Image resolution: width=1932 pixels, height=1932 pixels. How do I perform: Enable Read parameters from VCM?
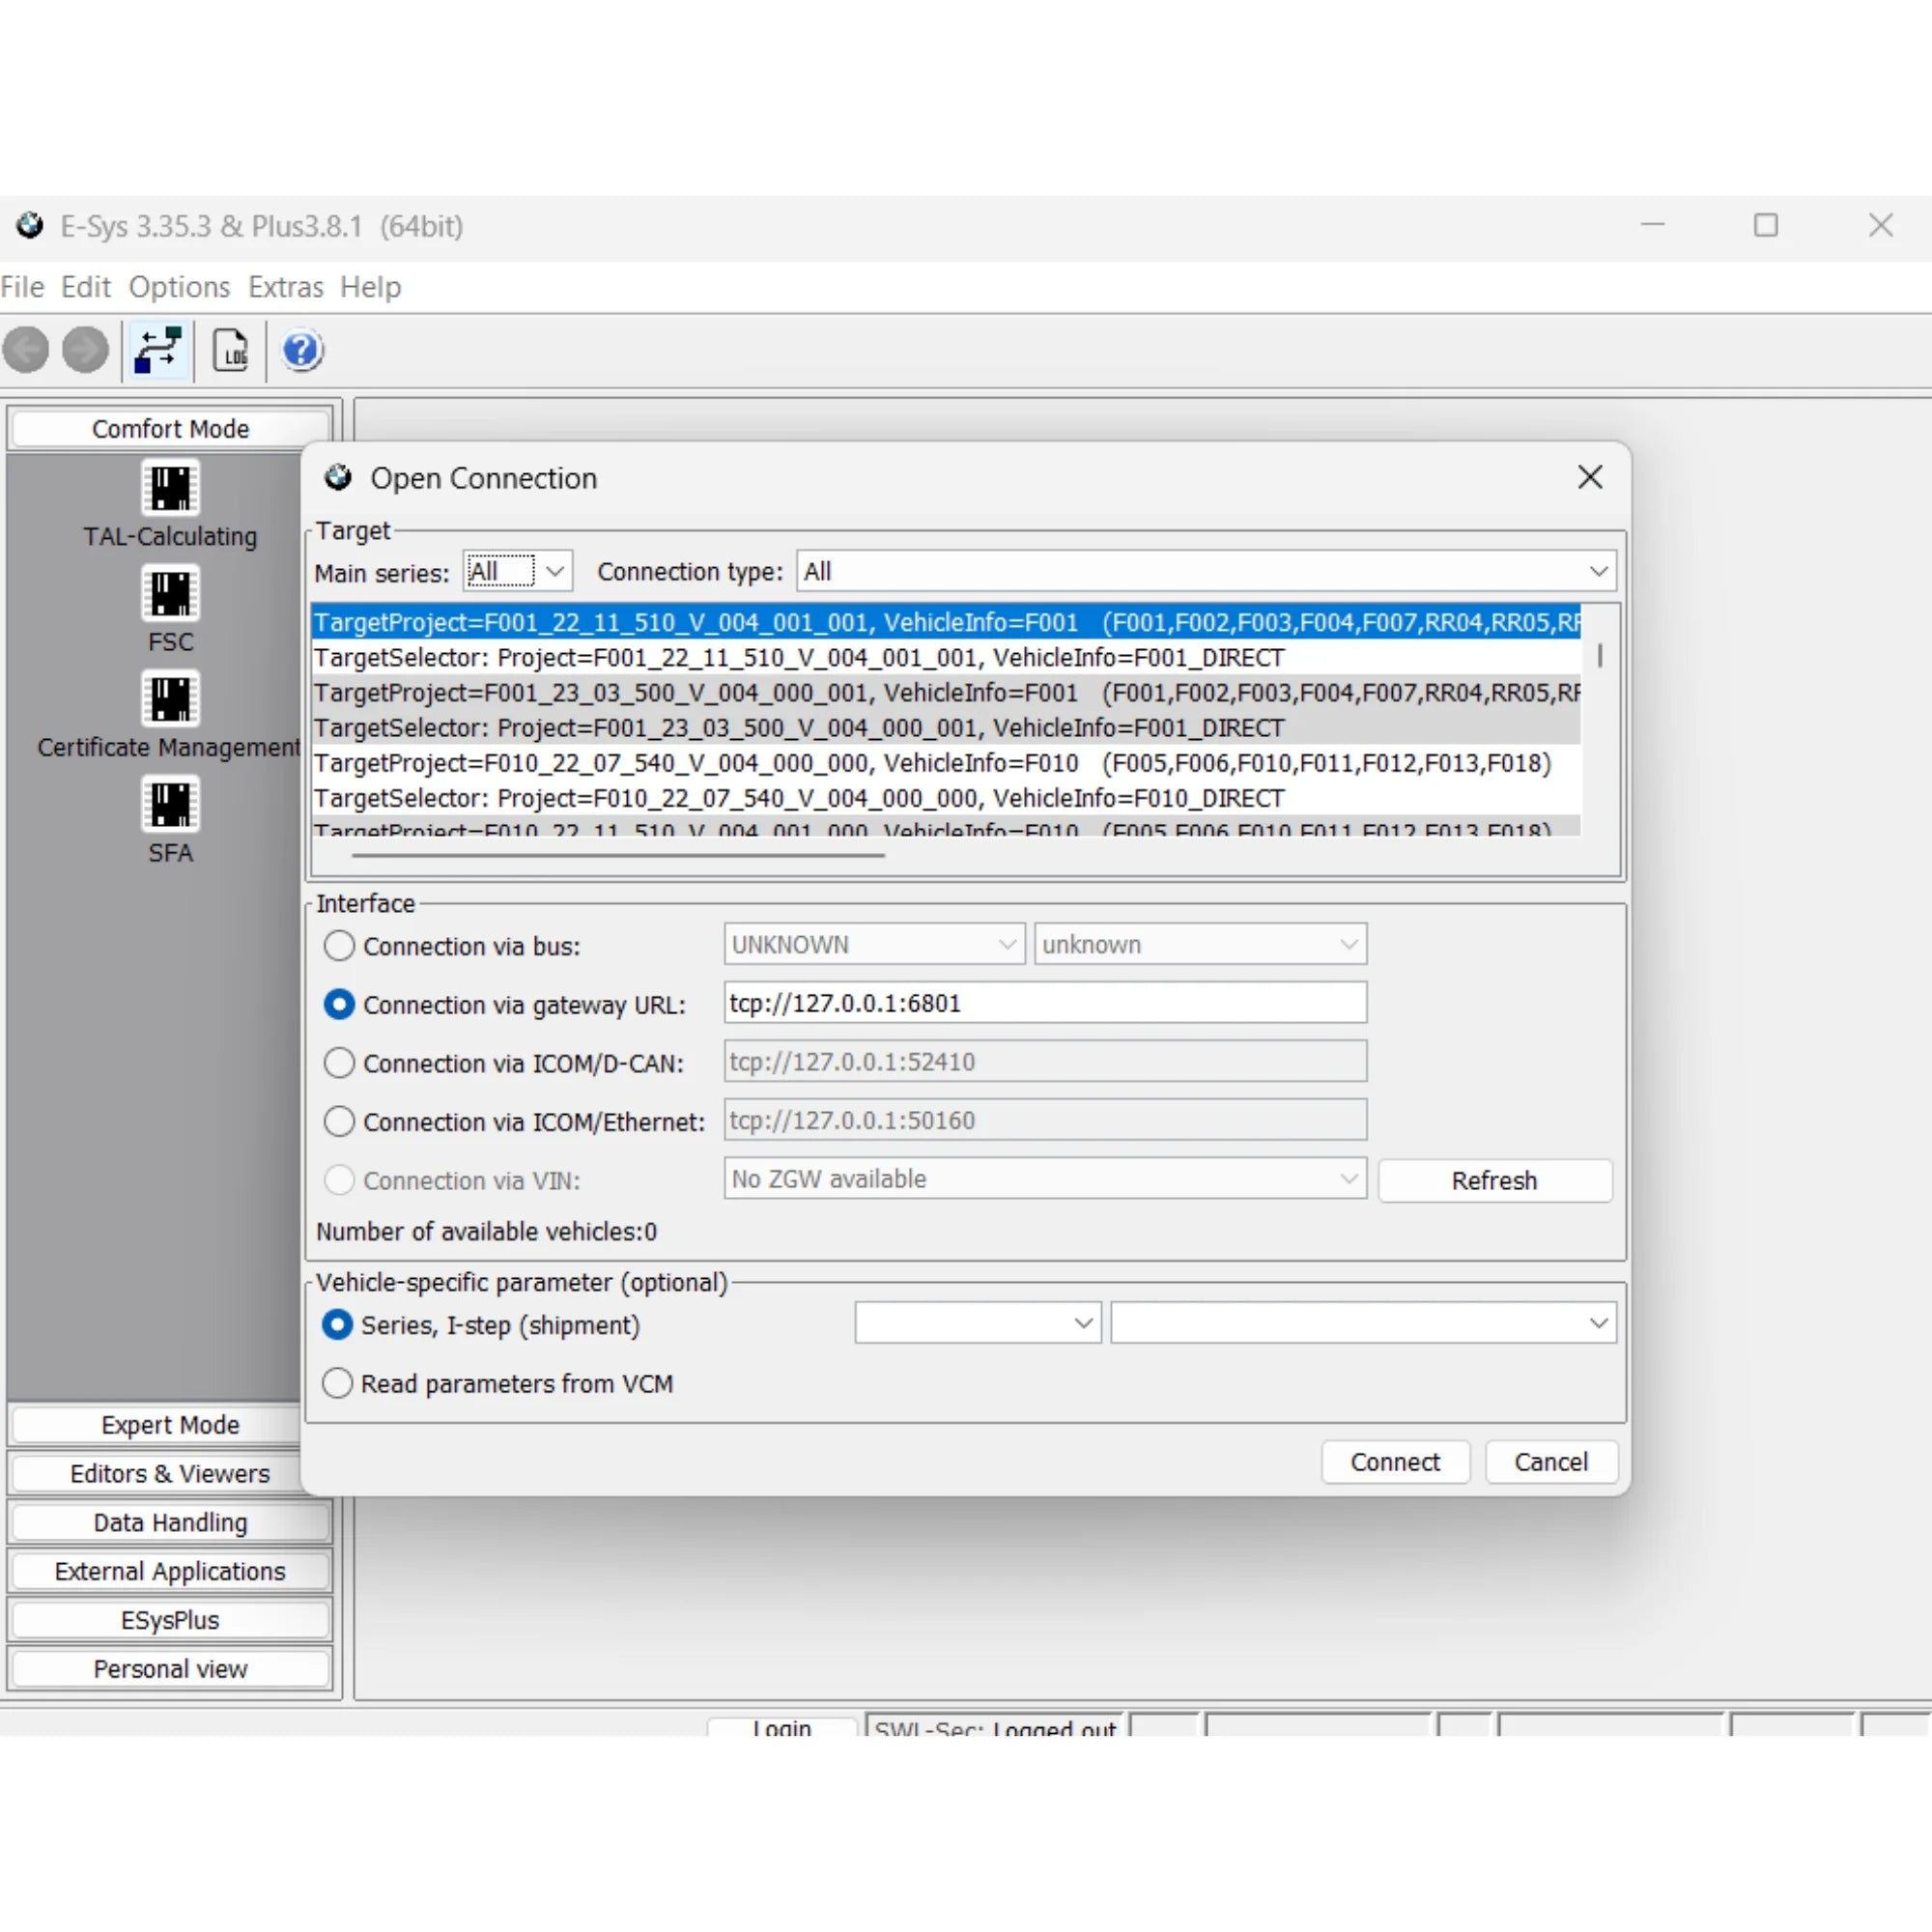tap(337, 1383)
